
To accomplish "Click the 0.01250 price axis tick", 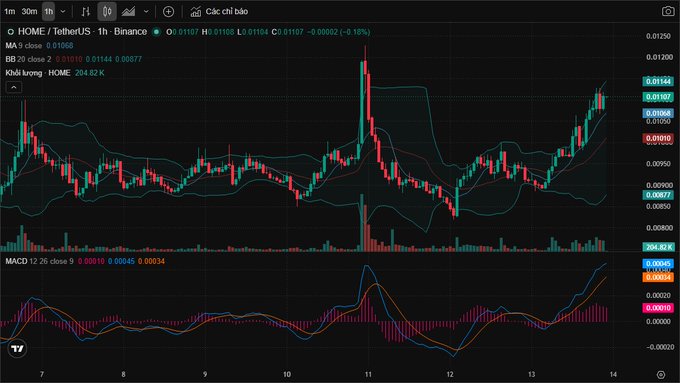I will (658, 36).
